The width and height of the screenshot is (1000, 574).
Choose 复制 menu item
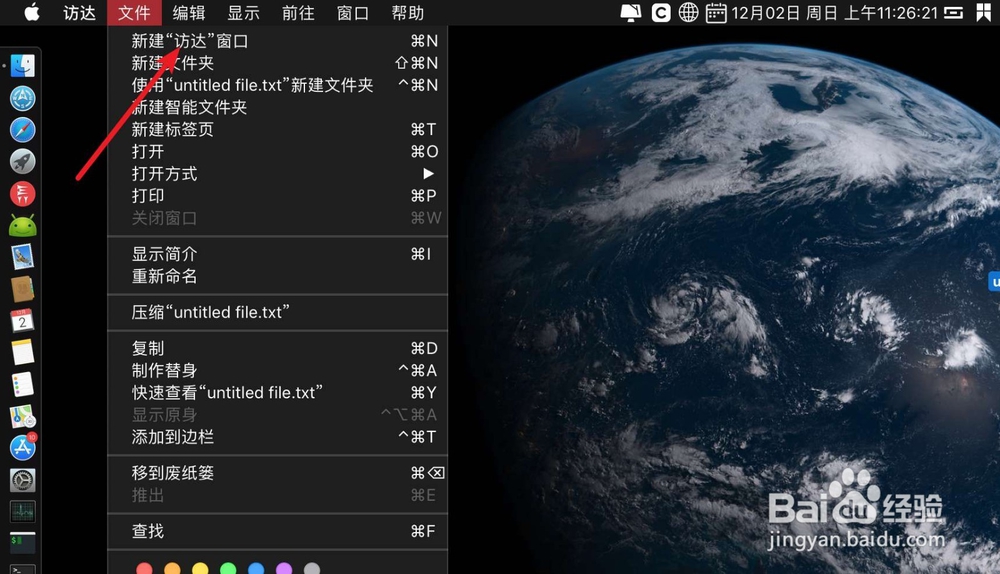(277, 348)
